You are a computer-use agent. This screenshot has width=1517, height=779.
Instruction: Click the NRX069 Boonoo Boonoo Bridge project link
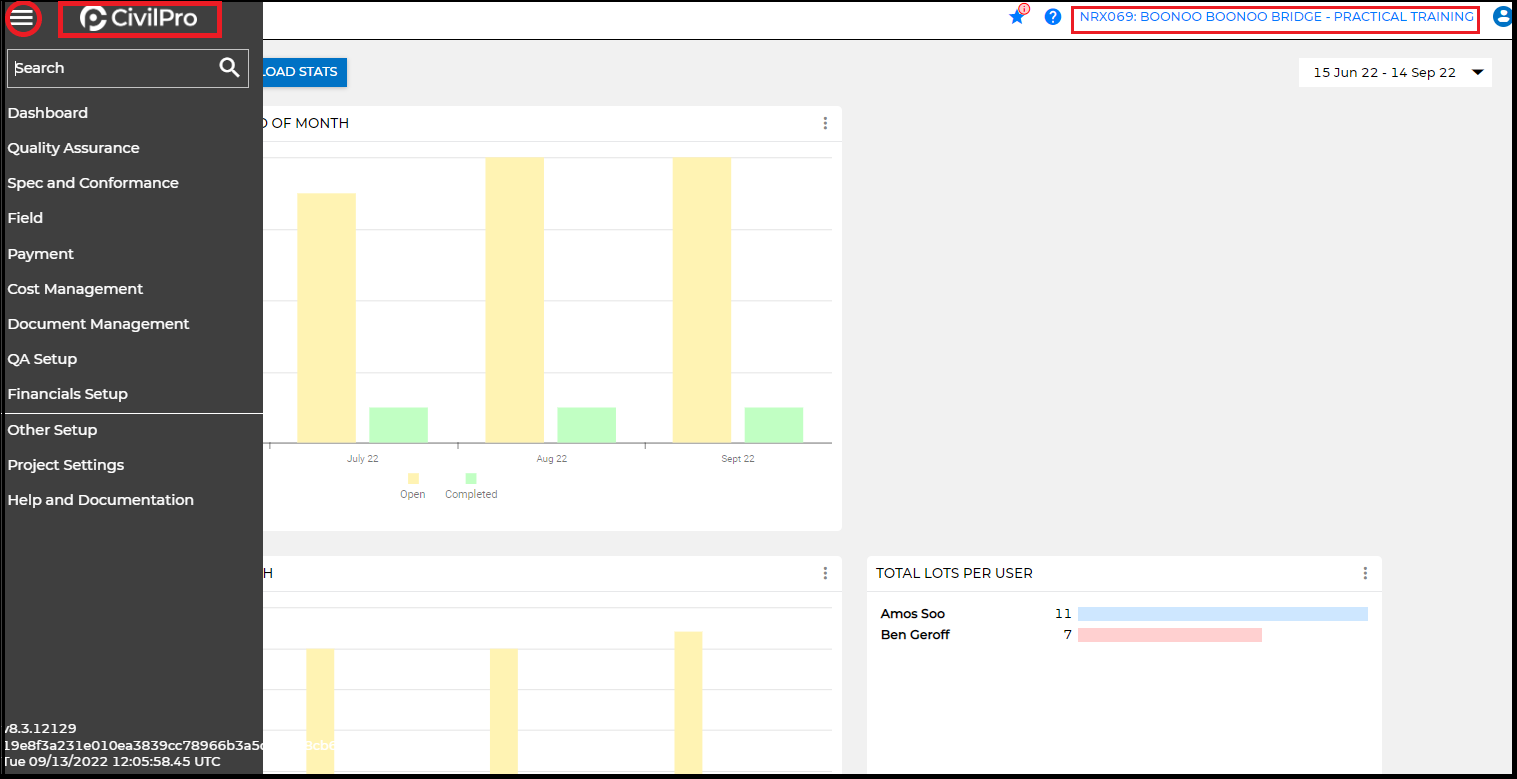[1275, 17]
